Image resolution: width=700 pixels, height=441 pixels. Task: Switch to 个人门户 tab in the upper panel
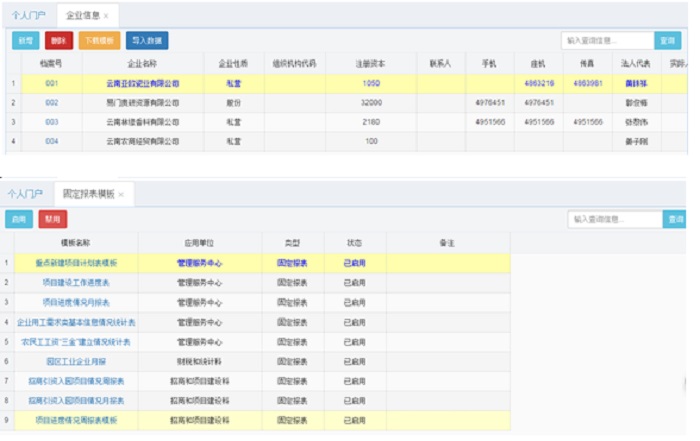click(29, 16)
